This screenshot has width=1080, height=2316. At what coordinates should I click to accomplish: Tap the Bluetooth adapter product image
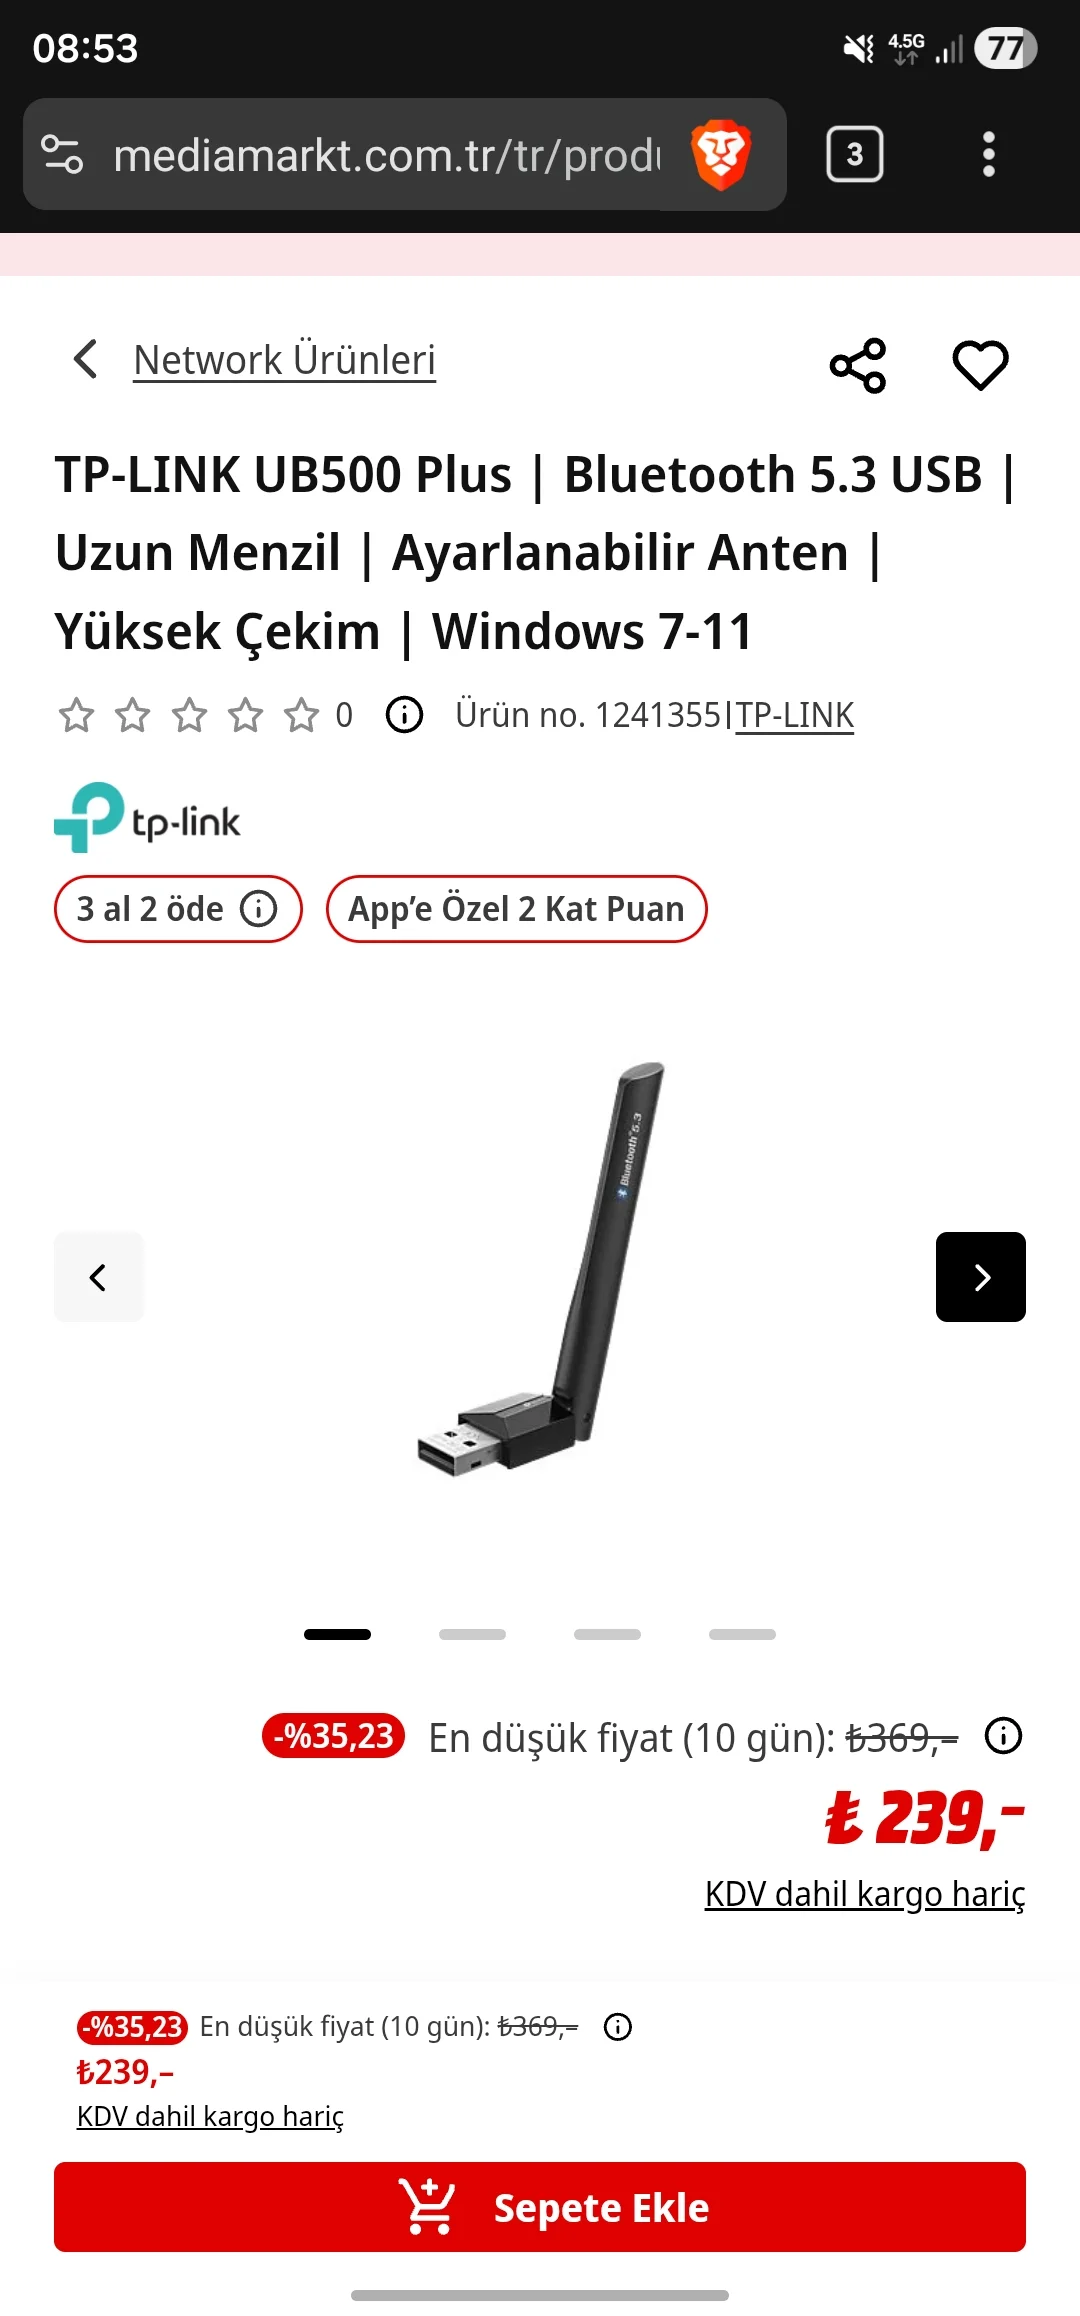click(x=541, y=1268)
